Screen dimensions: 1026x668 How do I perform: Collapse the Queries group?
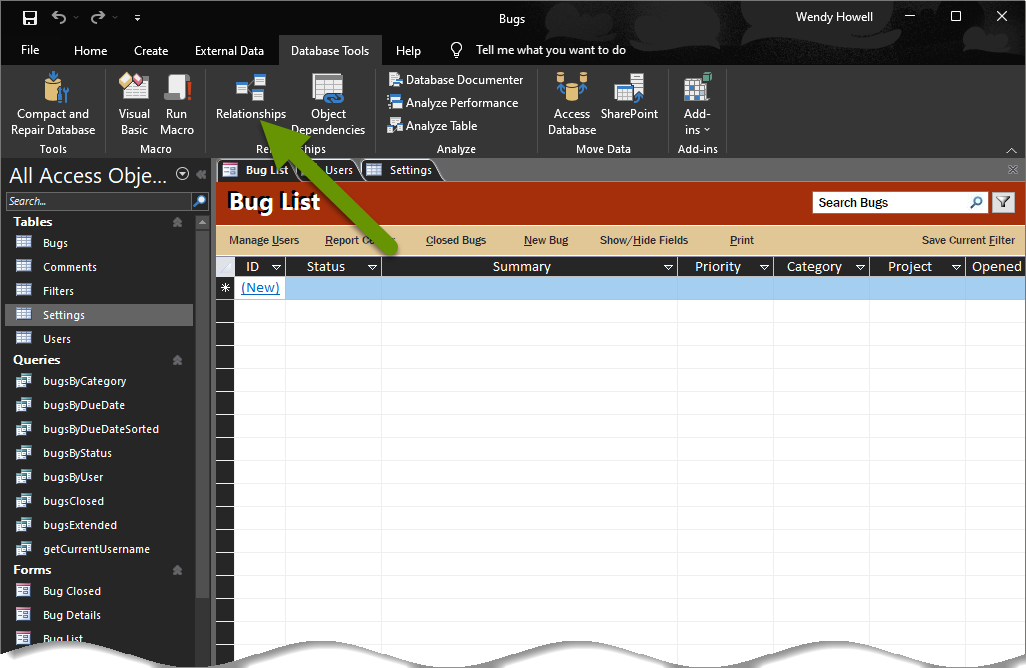point(177,360)
